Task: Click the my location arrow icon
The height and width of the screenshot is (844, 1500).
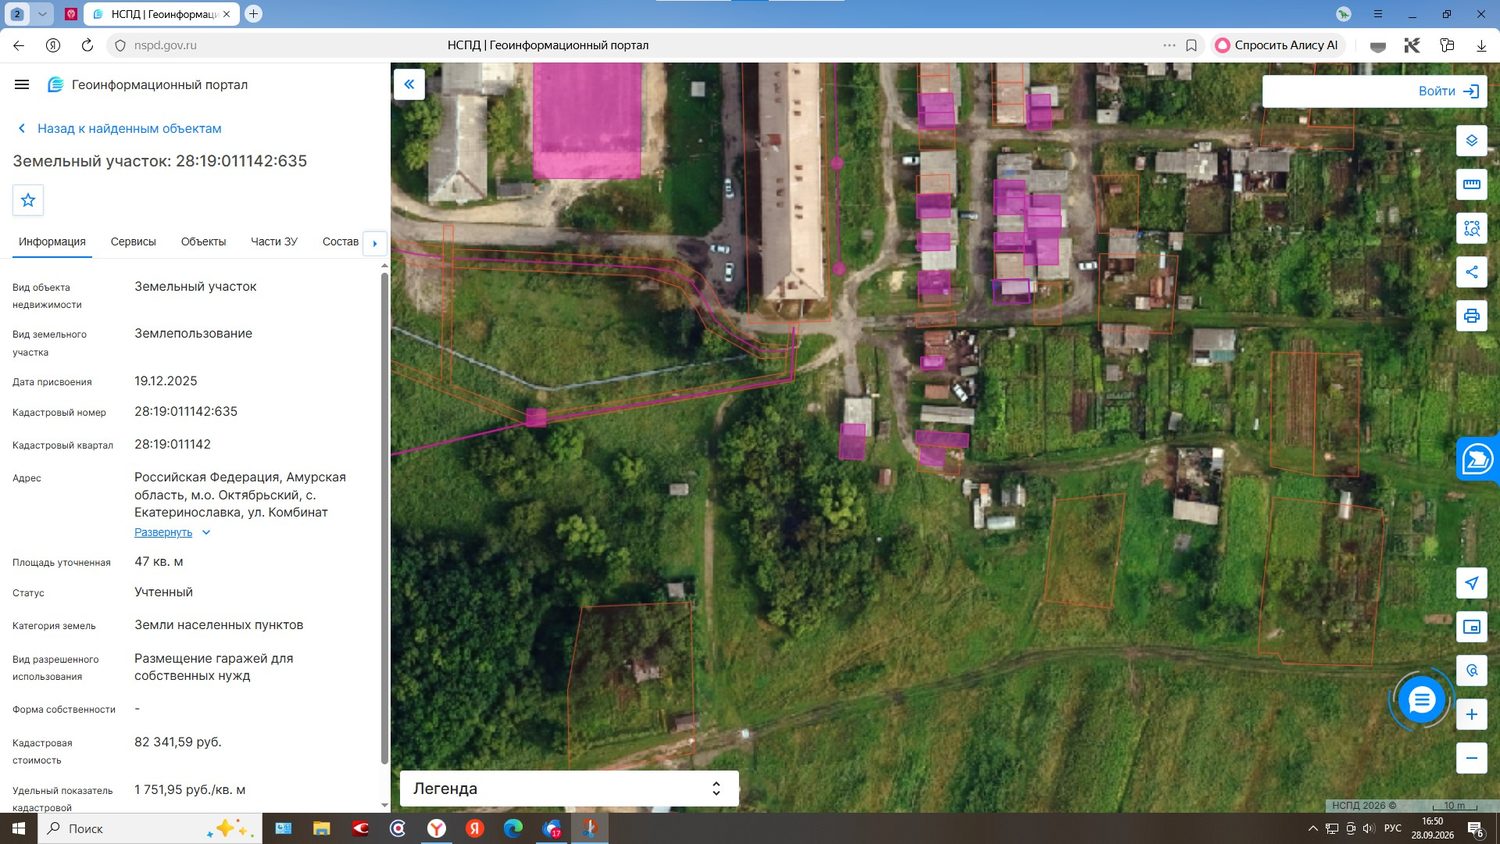Action: 1471,583
